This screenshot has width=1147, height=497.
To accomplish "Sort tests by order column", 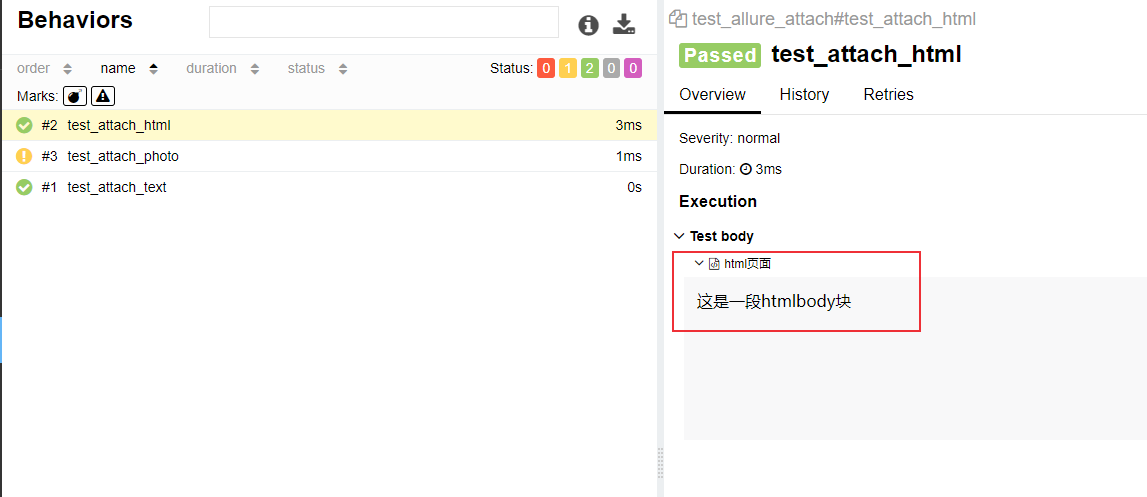I will [44, 69].
